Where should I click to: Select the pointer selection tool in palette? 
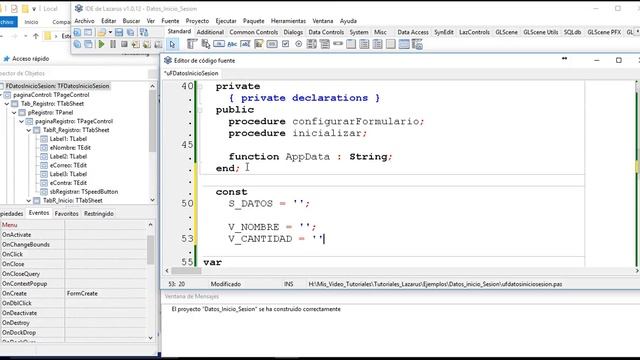click(x=172, y=44)
